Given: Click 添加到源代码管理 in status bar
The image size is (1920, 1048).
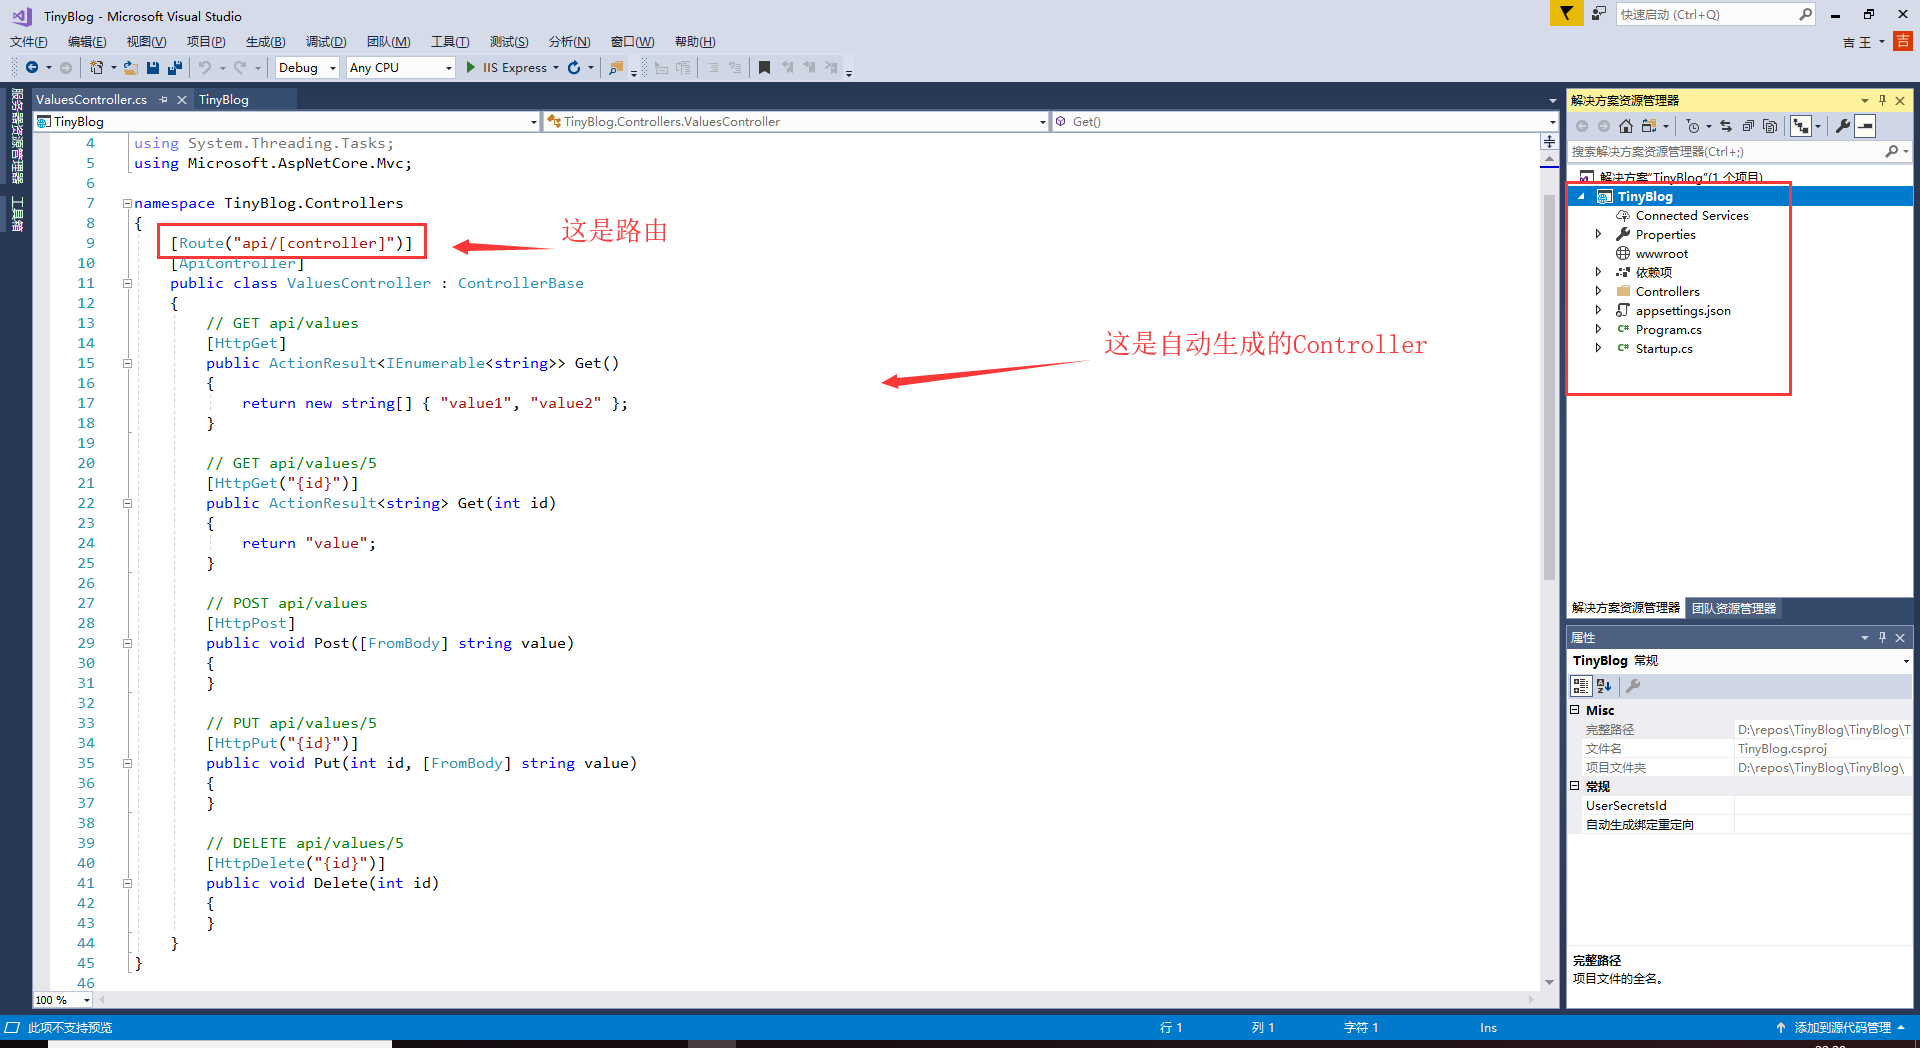Looking at the screenshot, I should [1842, 1028].
